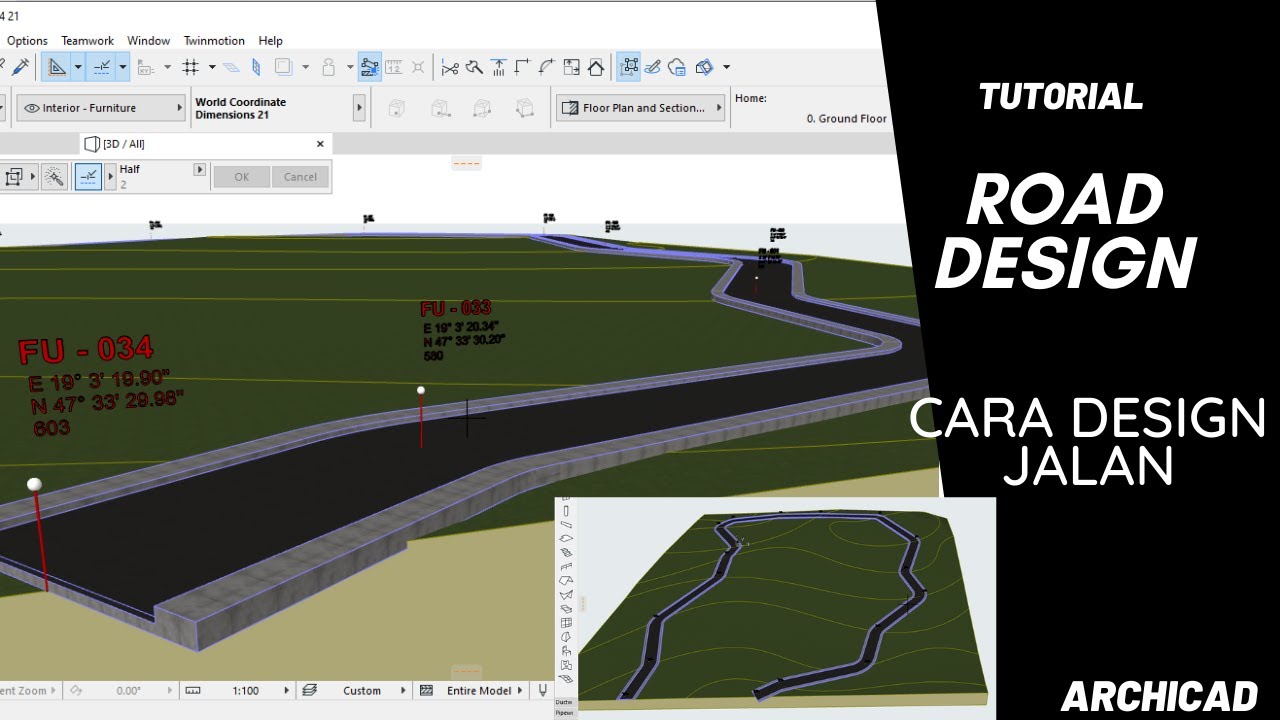Click the suspend groups lock icon

329,67
